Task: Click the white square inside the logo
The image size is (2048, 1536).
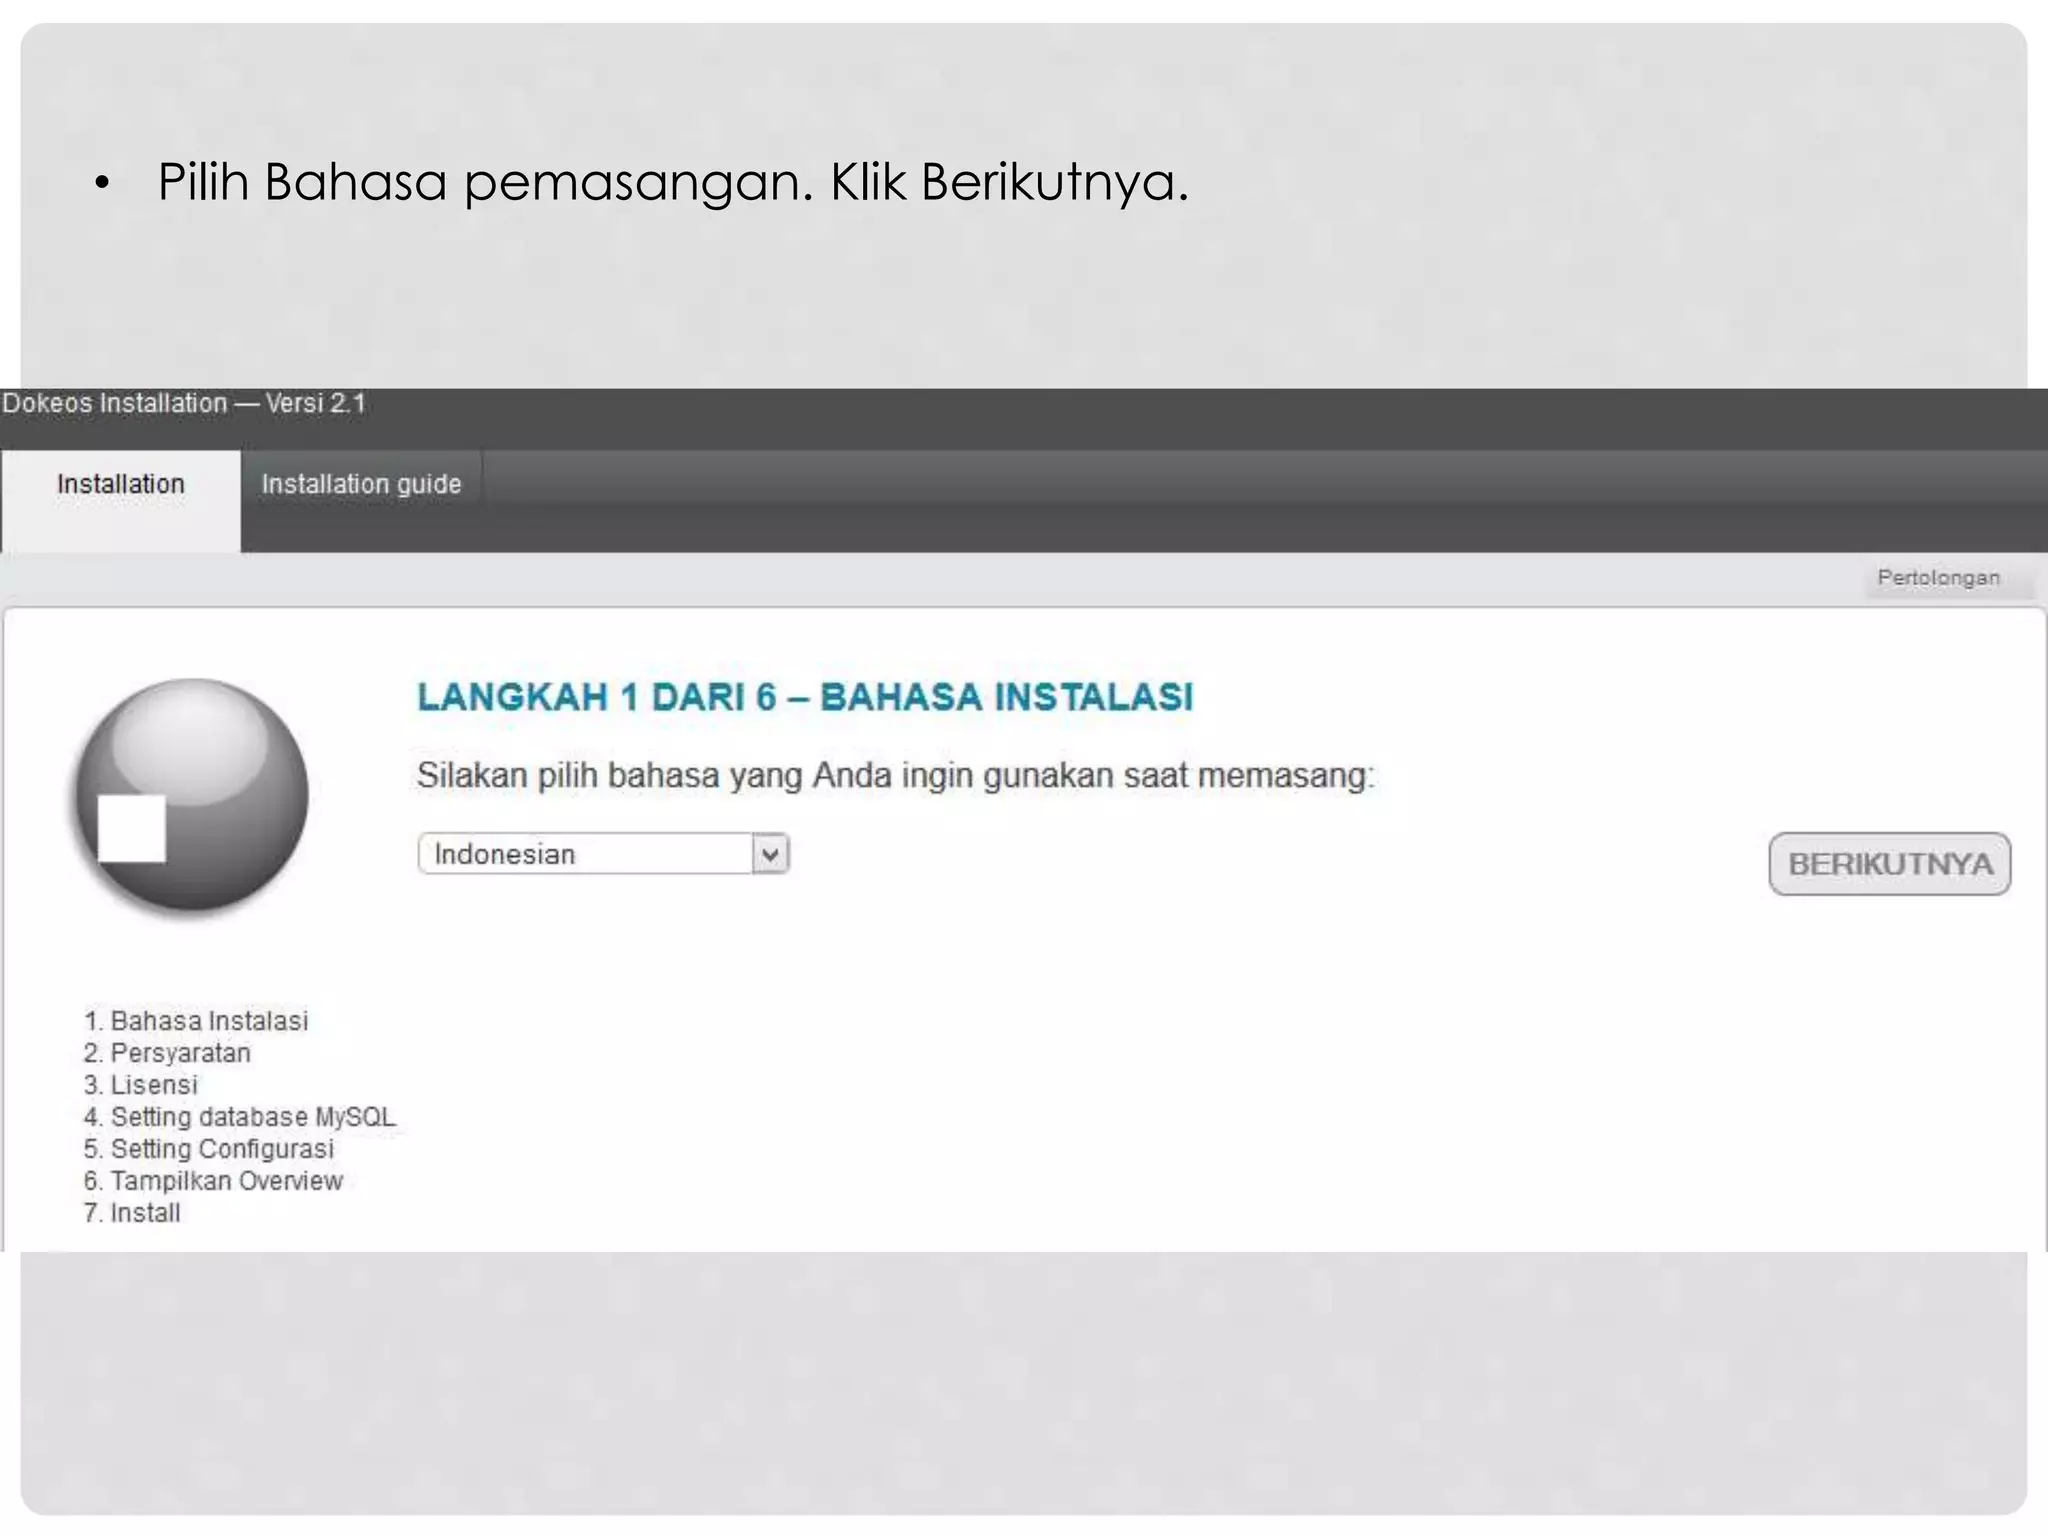Action: click(131, 828)
